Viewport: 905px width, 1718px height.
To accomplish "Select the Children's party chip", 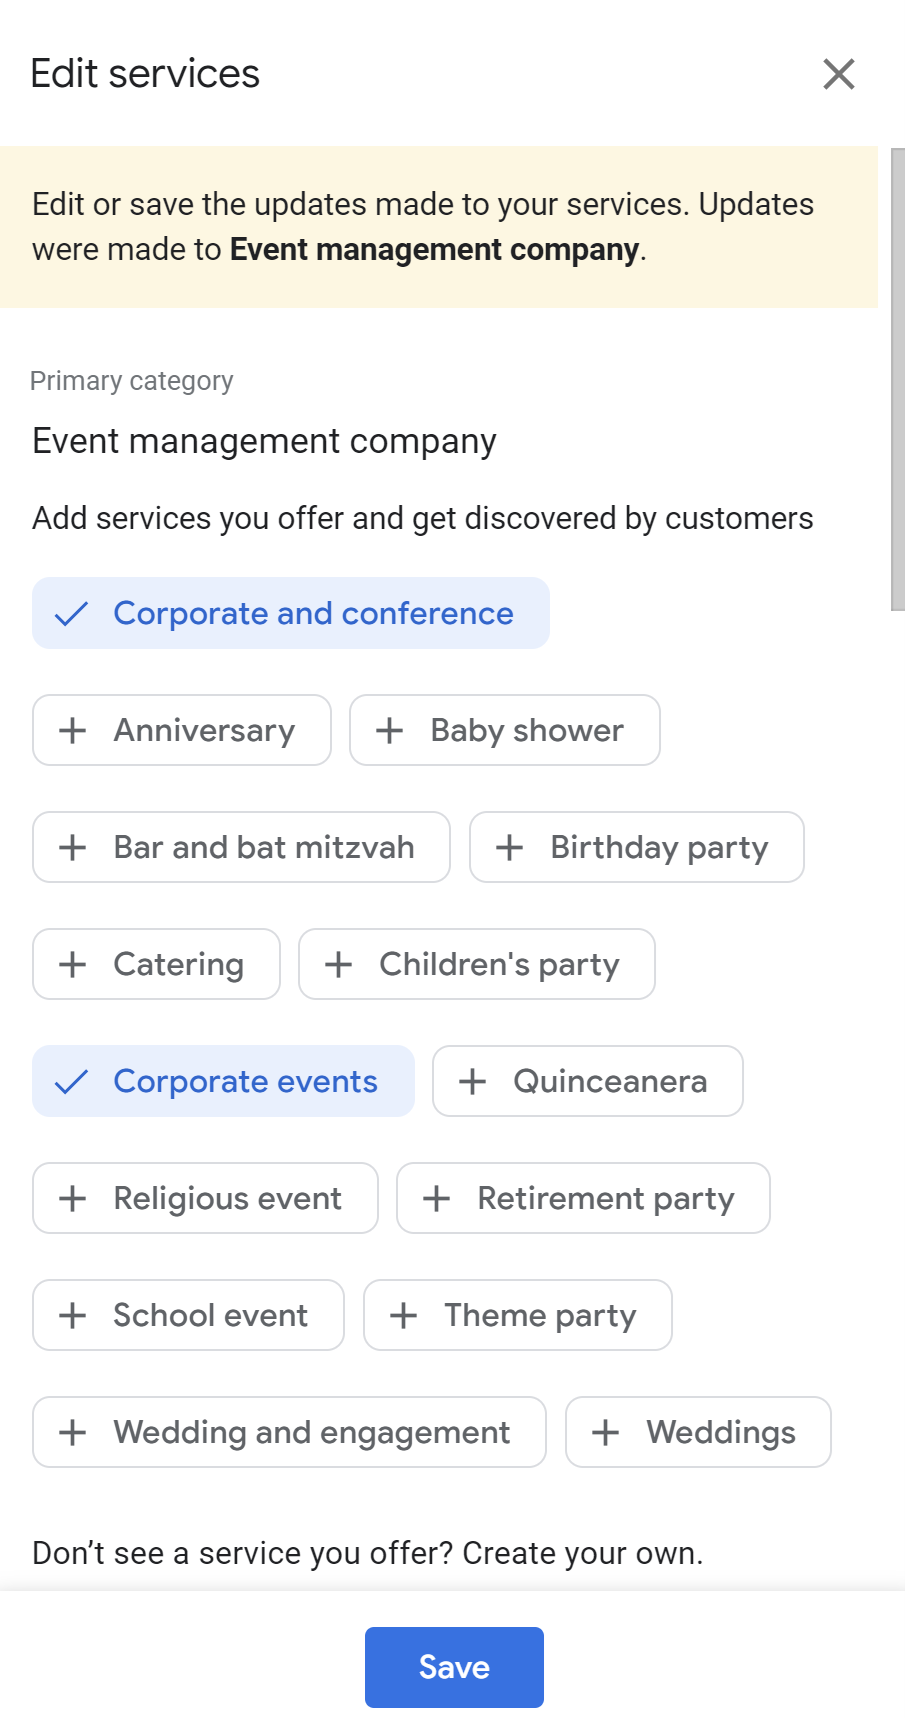I will 477,964.
